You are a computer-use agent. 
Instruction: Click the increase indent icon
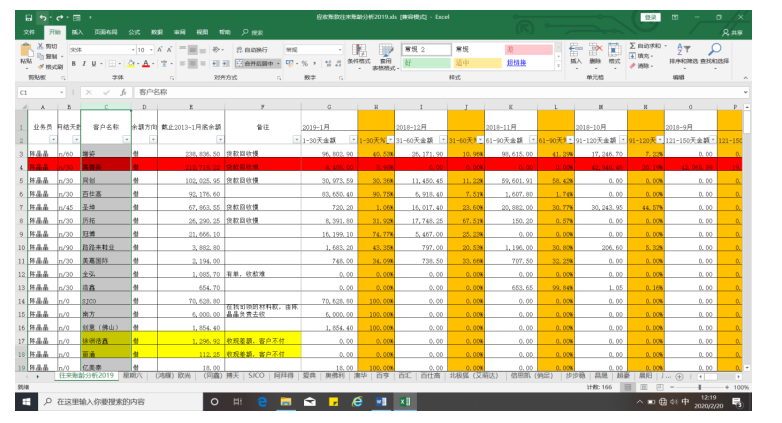(225, 64)
